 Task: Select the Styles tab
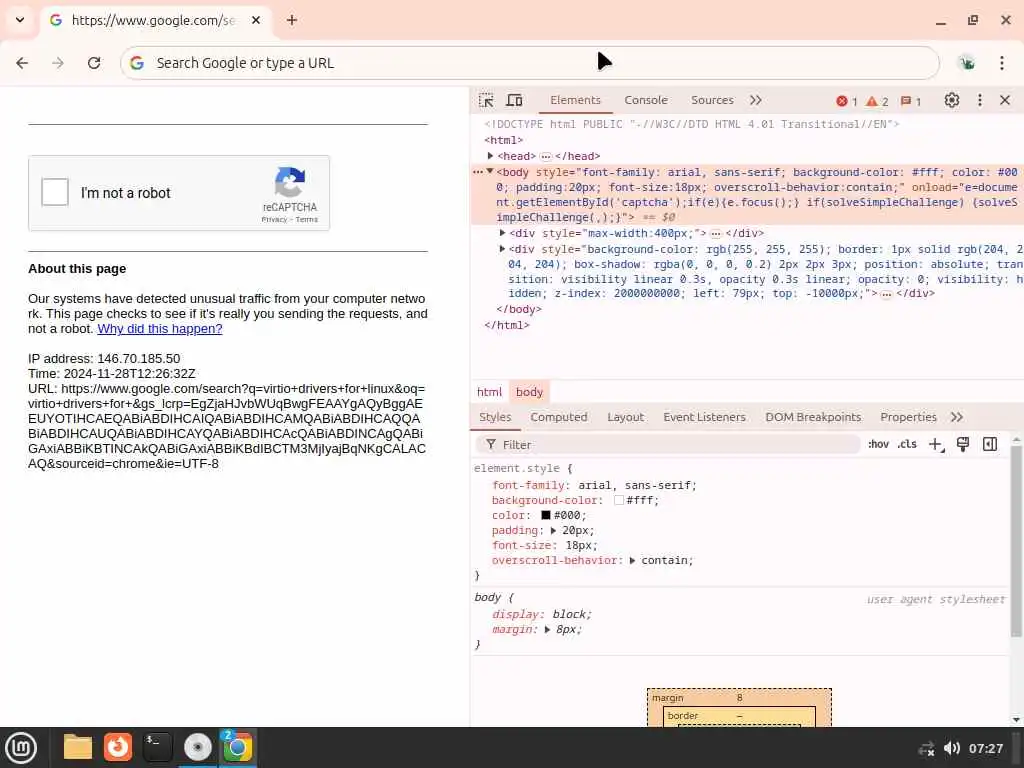tap(495, 417)
